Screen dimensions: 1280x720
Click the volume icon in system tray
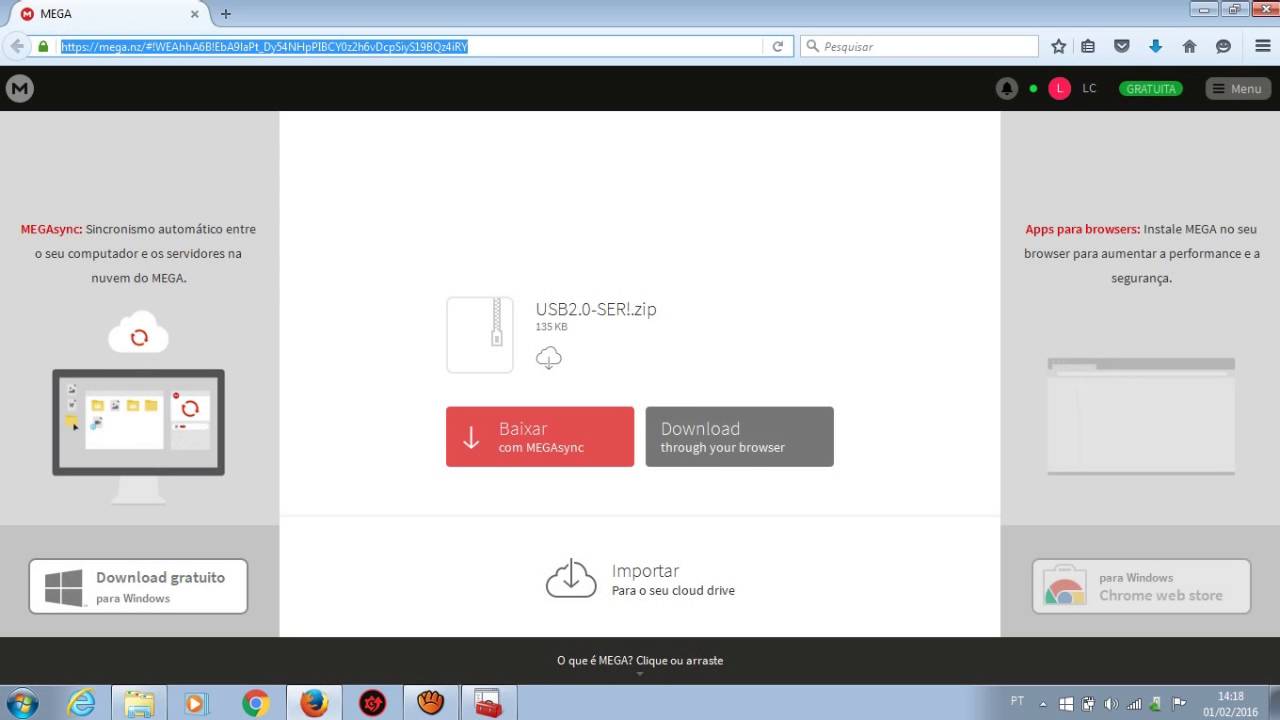pyautogui.click(x=1111, y=703)
